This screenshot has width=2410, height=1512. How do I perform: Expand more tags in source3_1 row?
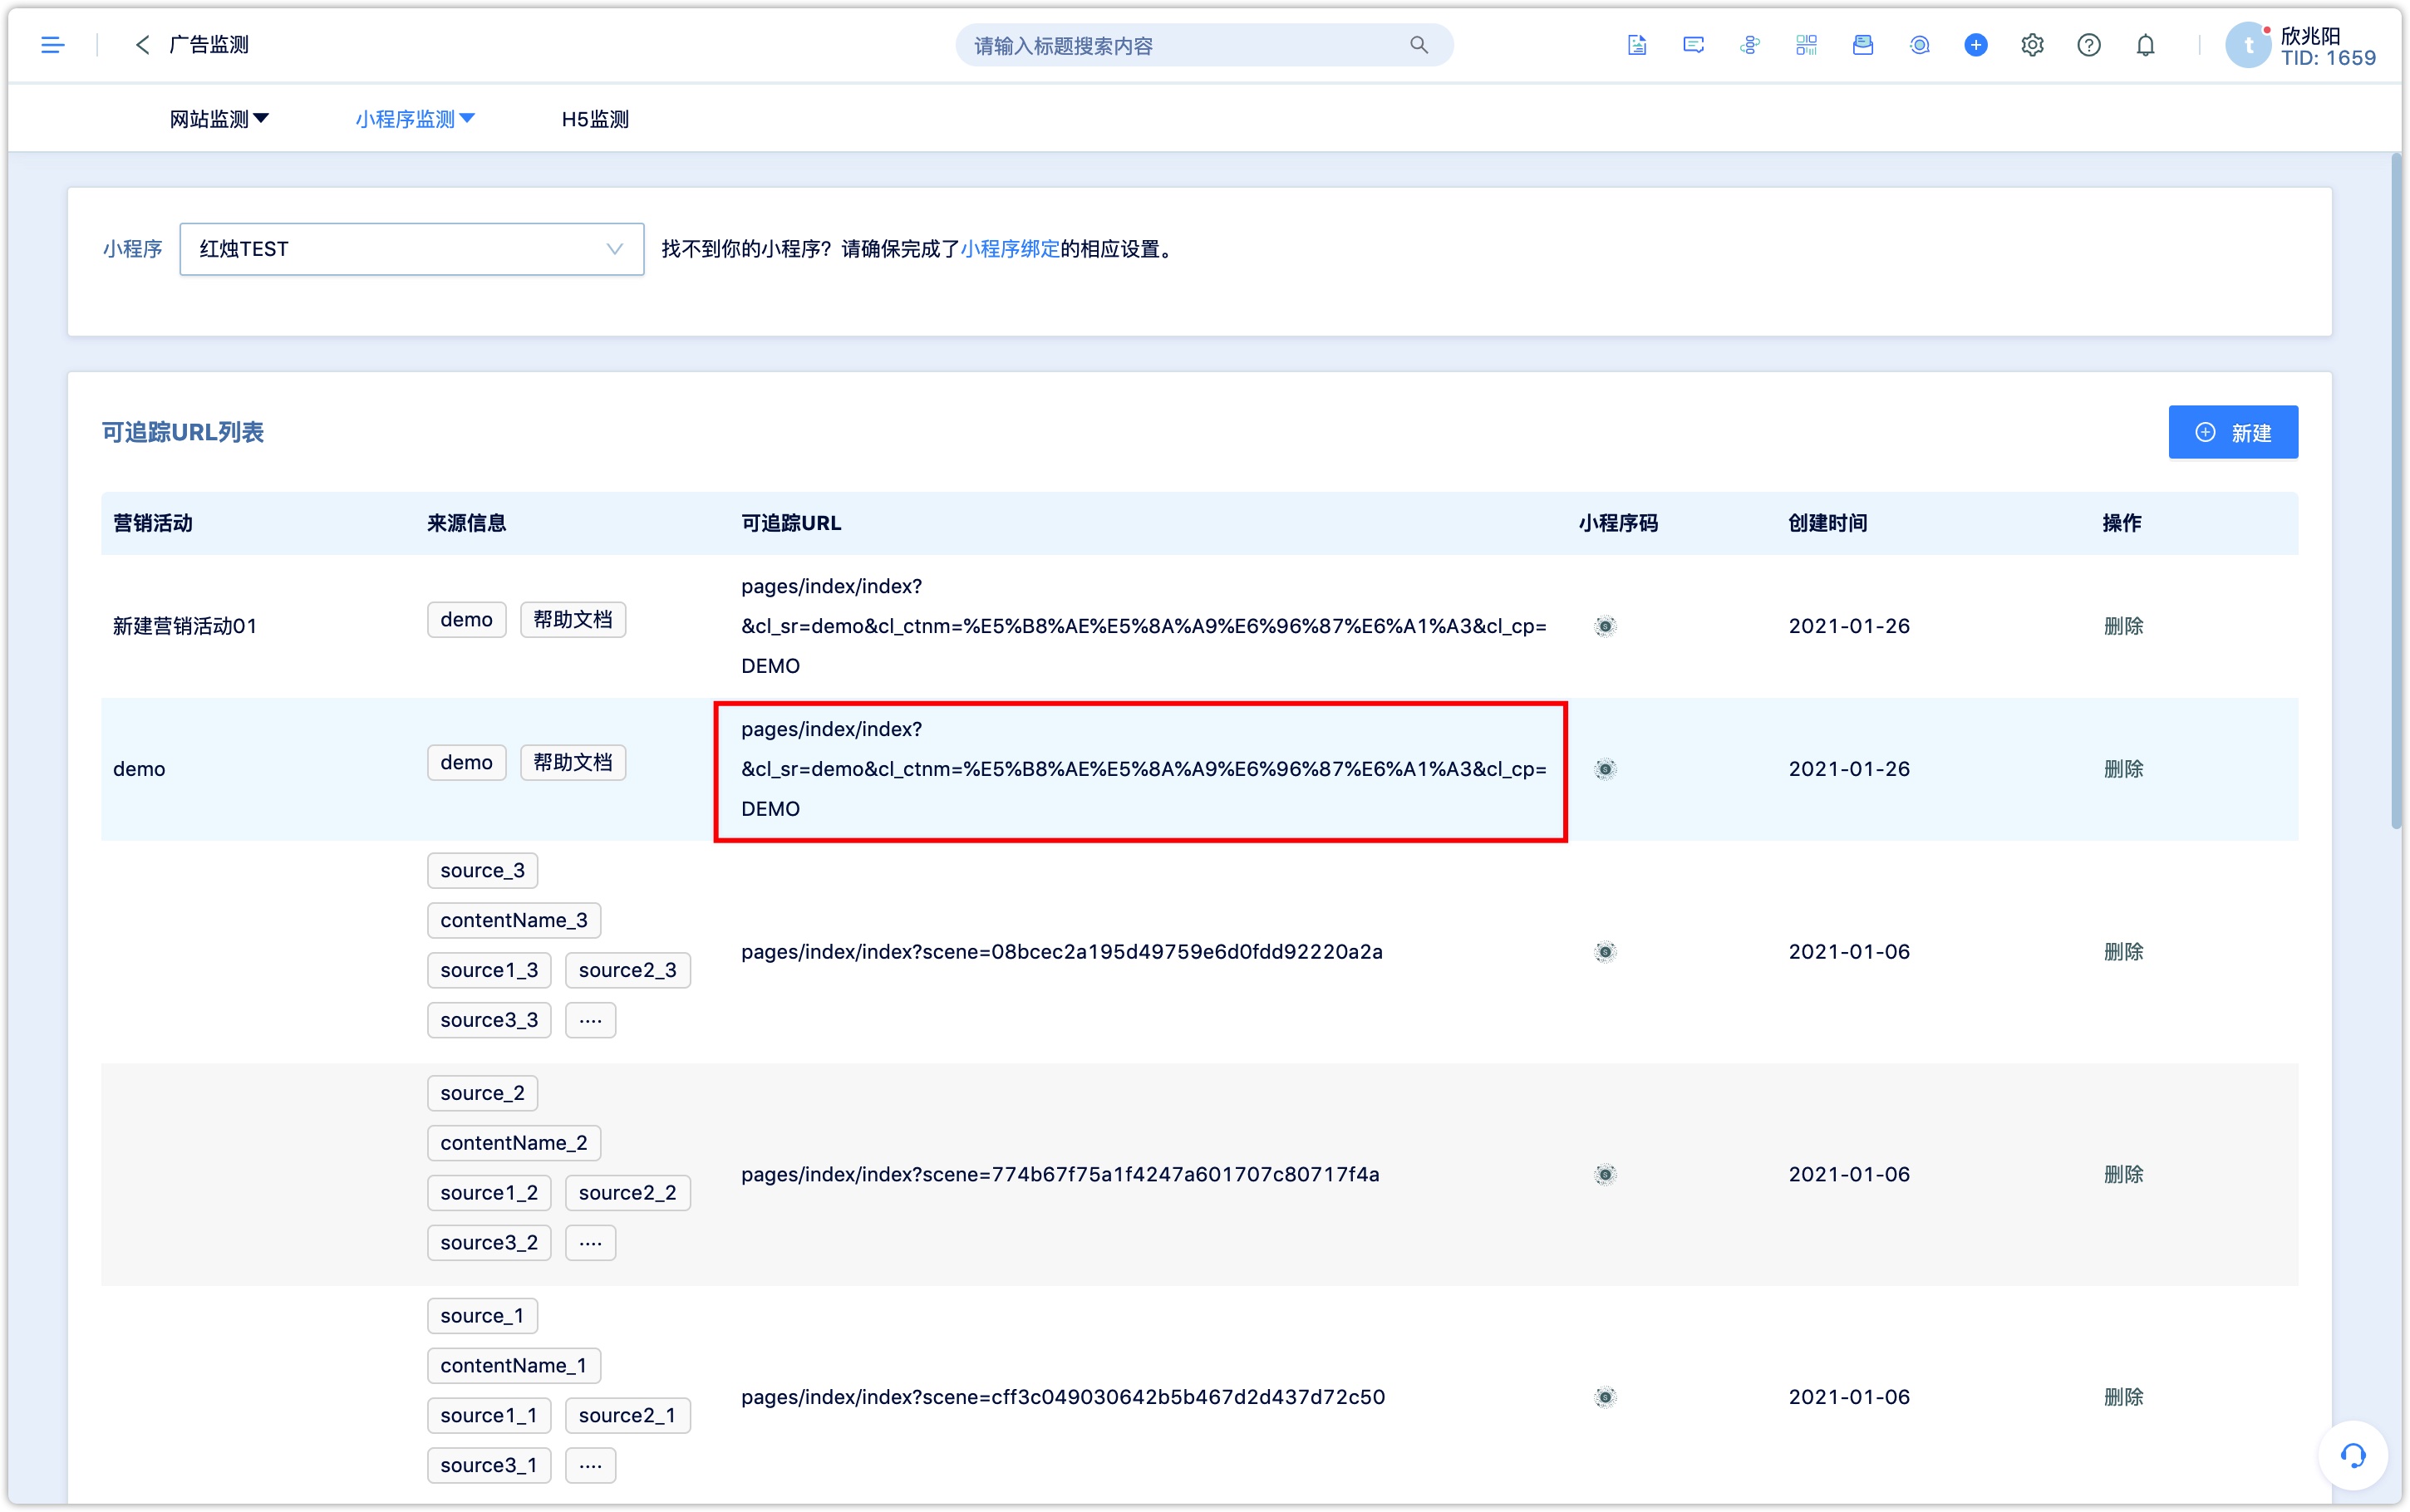[x=590, y=1466]
